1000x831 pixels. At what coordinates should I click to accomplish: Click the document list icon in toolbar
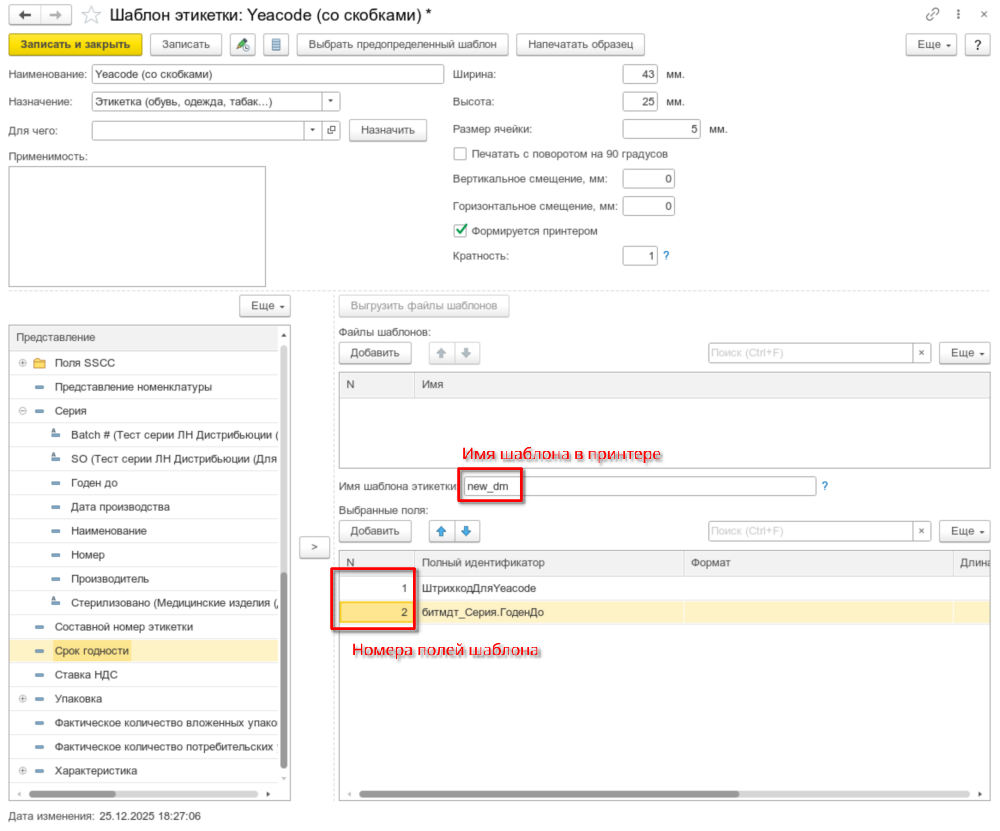coord(276,45)
